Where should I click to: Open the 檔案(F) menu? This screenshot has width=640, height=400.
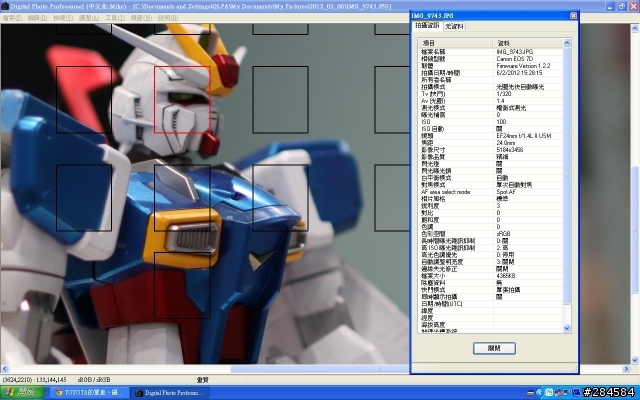(x=12, y=18)
